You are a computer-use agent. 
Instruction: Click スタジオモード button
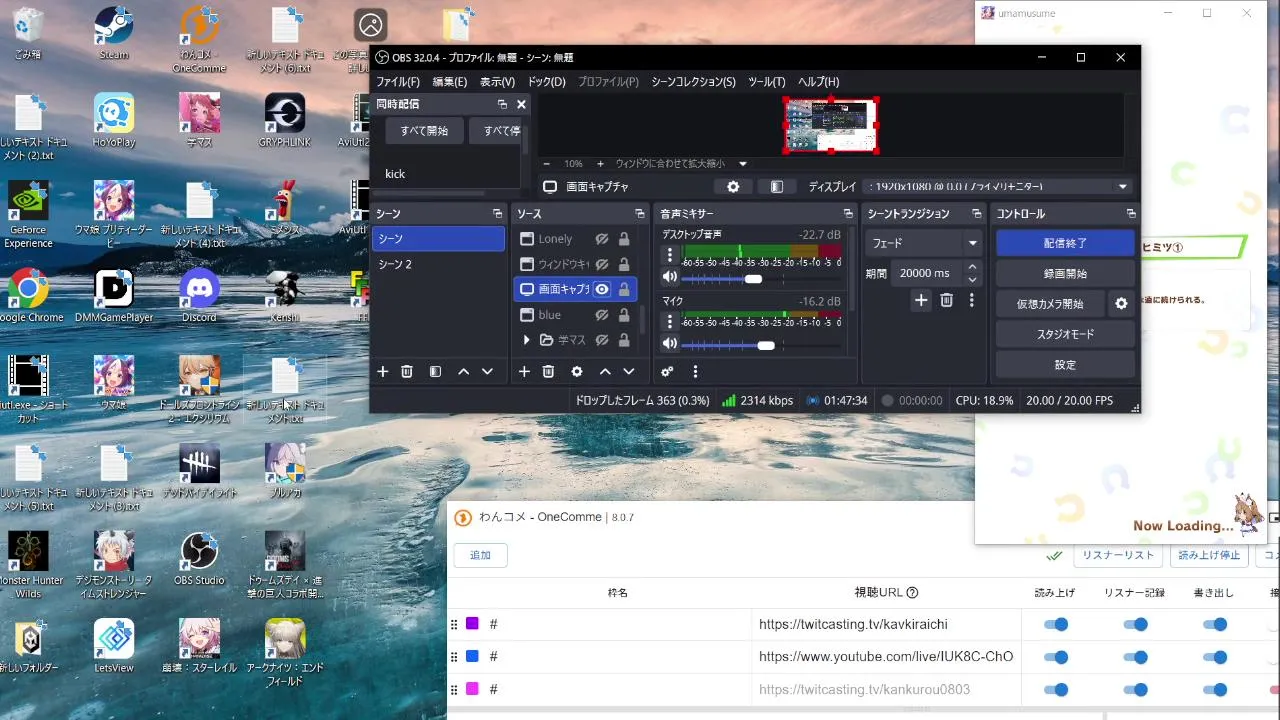(x=1065, y=334)
